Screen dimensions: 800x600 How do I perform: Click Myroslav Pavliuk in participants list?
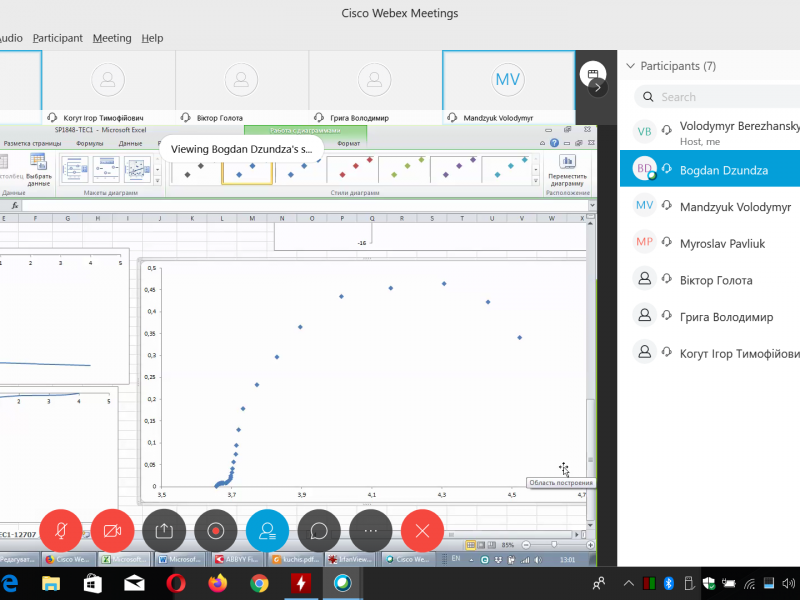(x=727, y=243)
